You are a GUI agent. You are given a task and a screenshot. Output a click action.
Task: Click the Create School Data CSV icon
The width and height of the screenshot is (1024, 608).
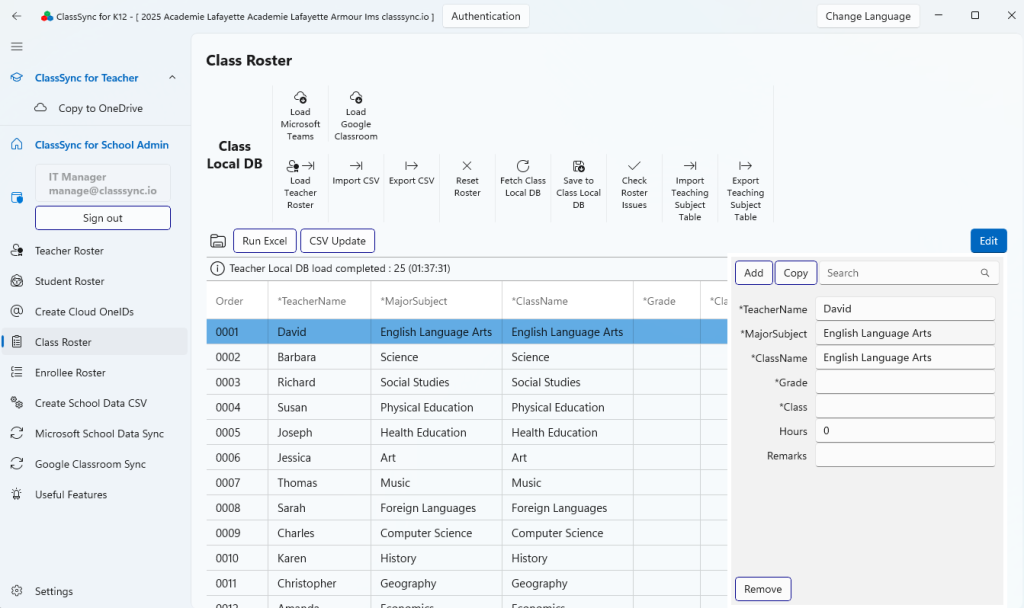(x=17, y=403)
